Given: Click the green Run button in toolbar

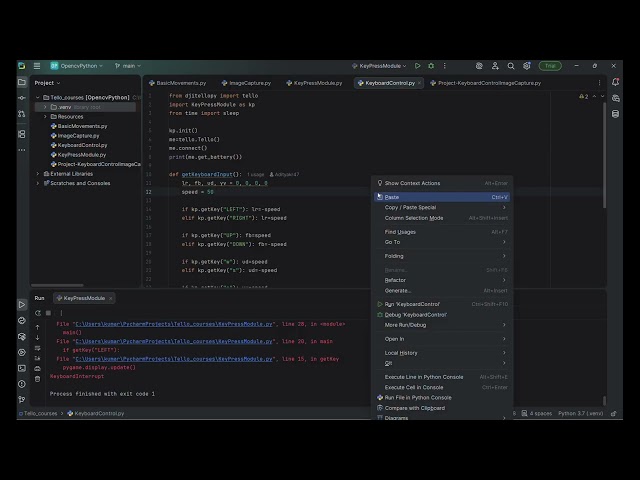Looking at the screenshot, I should click(417, 66).
